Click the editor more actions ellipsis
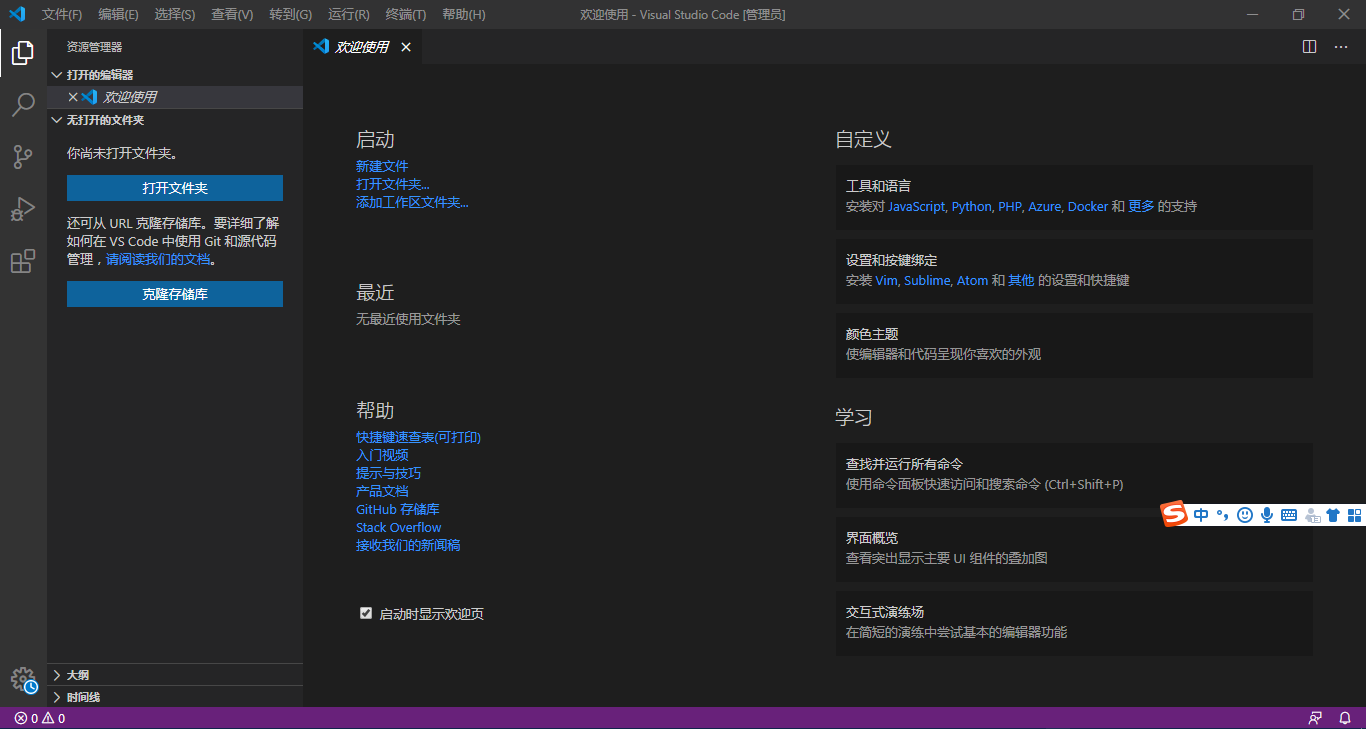Viewport: 1366px width, 729px height. pyautogui.click(x=1341, y=46)
